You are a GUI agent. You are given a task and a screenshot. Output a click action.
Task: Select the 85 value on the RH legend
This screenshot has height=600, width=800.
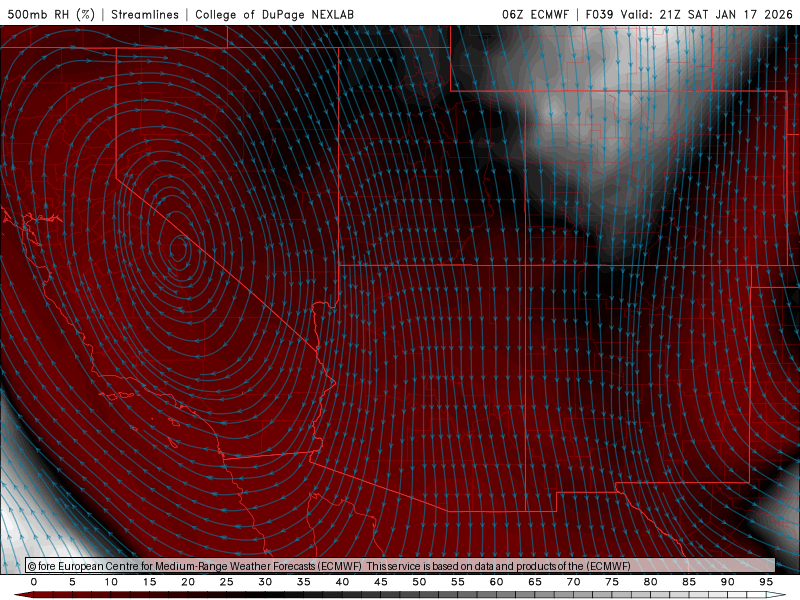[689, 582]
